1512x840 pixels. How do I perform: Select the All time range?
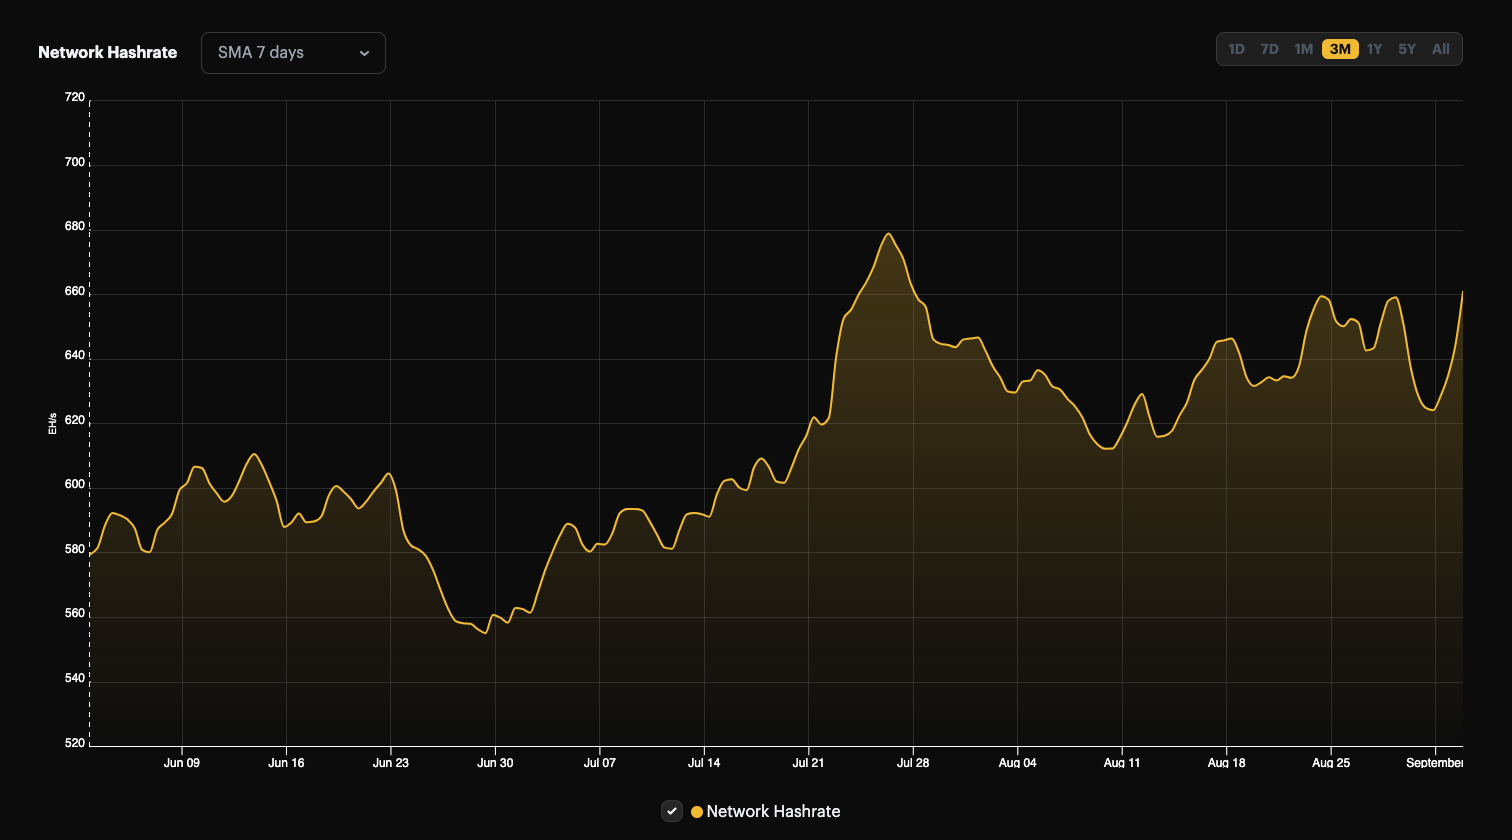click(1440, 48)
